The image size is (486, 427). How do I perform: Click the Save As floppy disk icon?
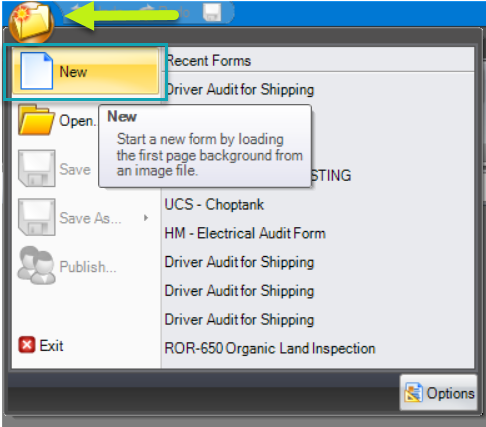coord(36,217)
